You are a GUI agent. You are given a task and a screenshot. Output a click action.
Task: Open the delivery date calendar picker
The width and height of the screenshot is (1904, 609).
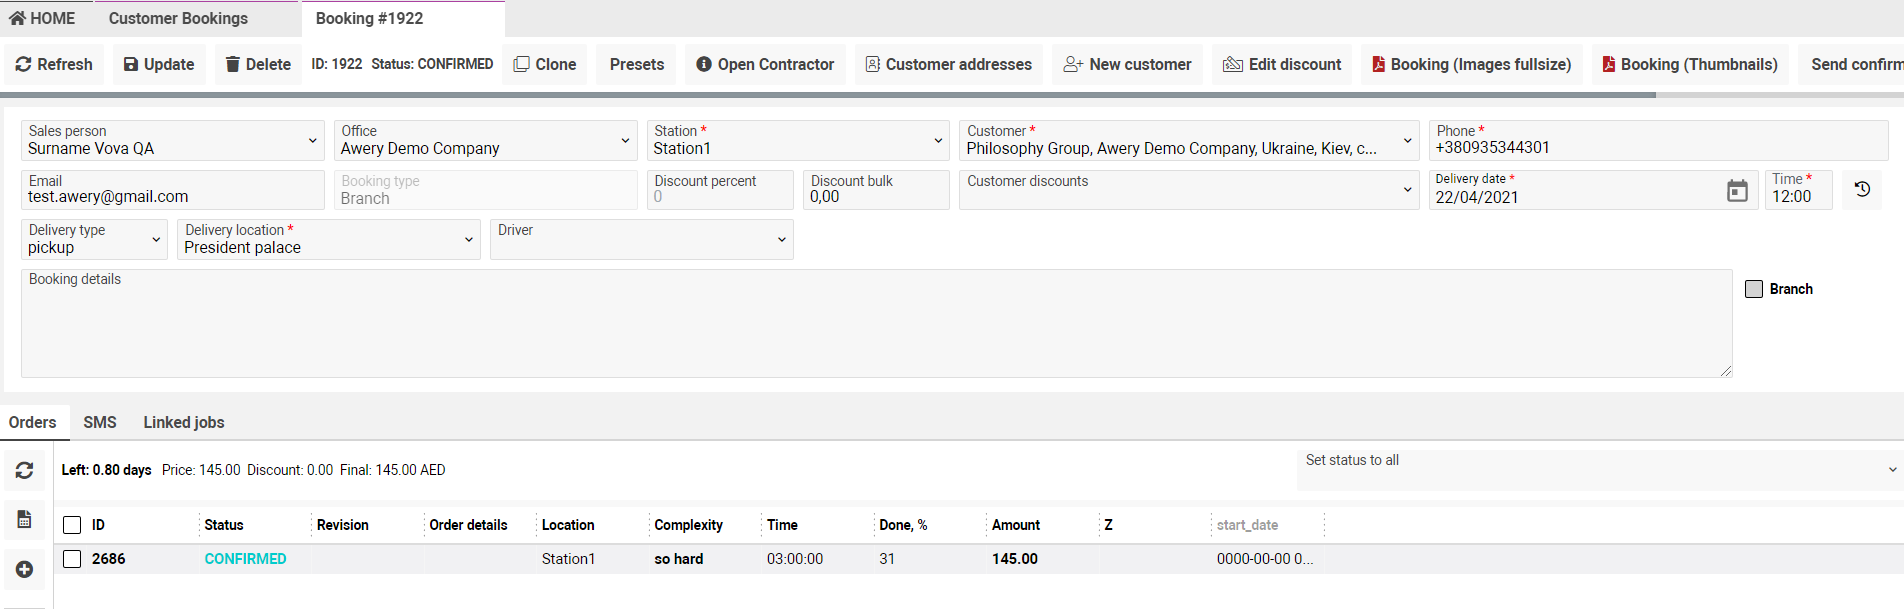tap(1737, 190)
